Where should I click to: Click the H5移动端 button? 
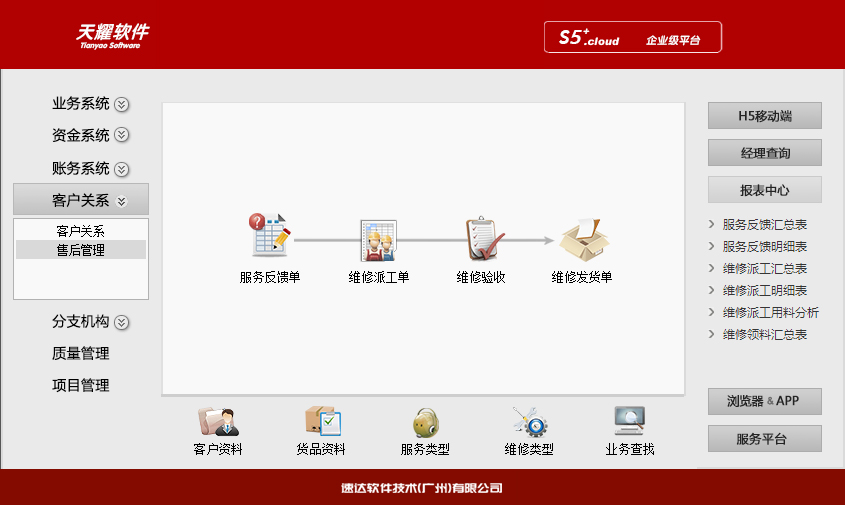tap(765, 116)
